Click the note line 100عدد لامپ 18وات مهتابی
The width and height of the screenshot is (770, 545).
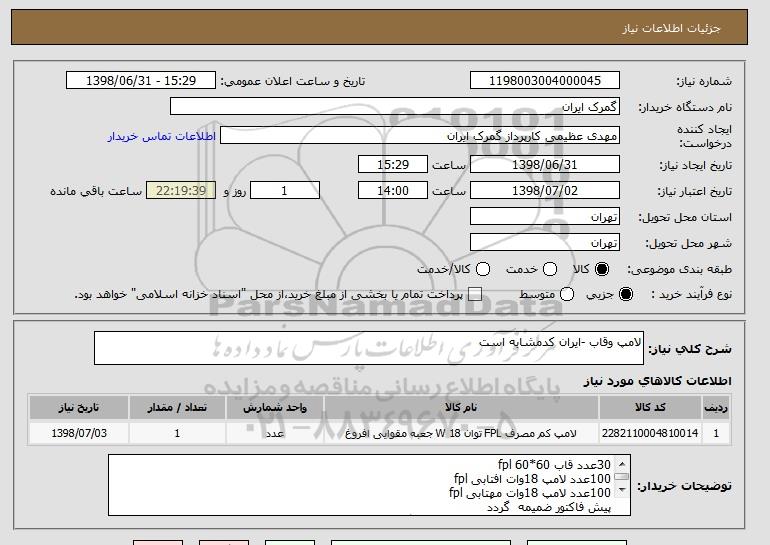point(530,493)
